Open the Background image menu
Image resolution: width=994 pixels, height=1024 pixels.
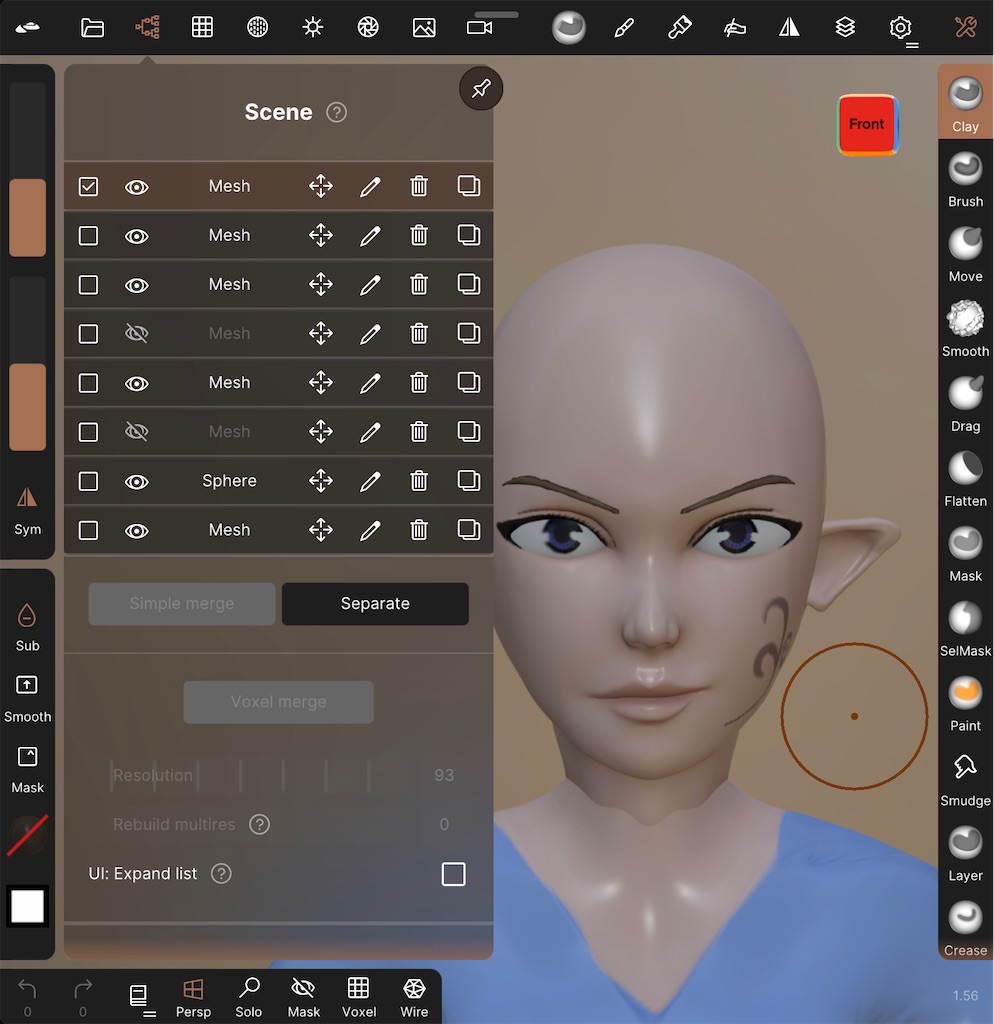point(424,27)
